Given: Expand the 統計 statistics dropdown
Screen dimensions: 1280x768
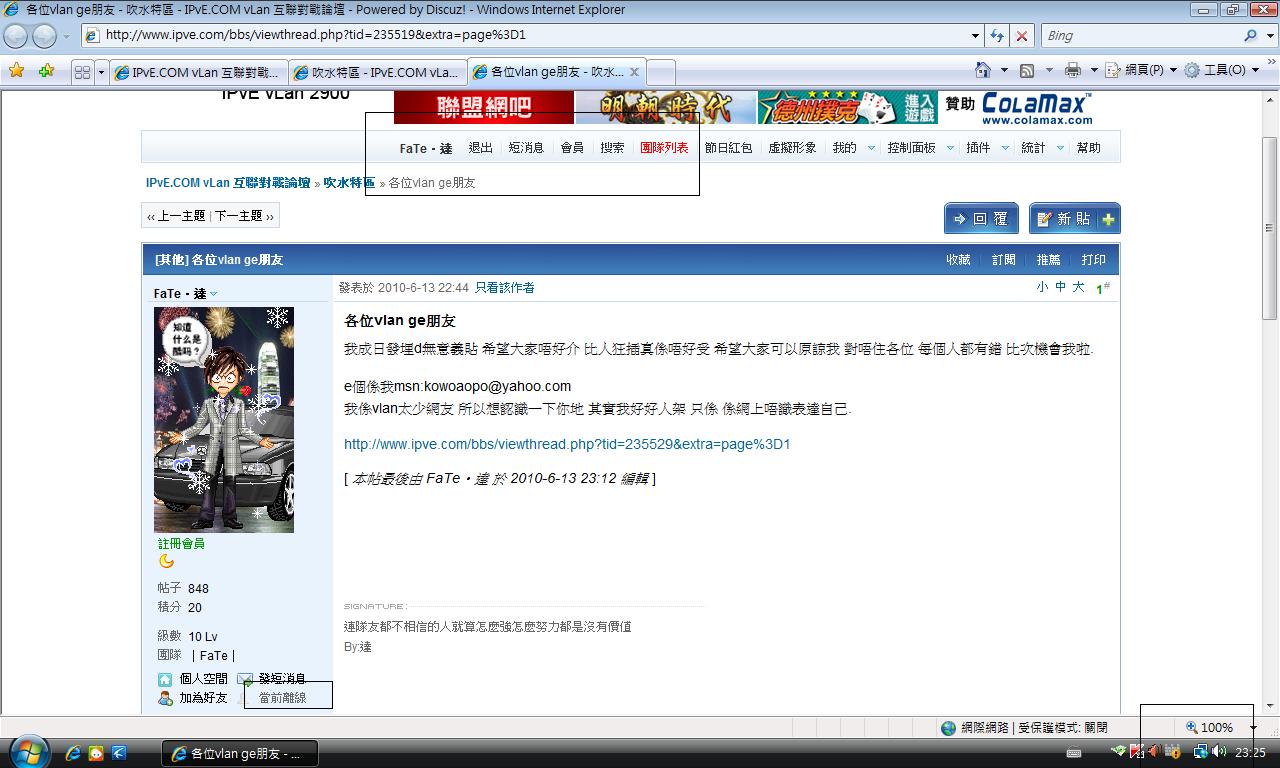Looking at the screenshot, I should pos(1060,148).
